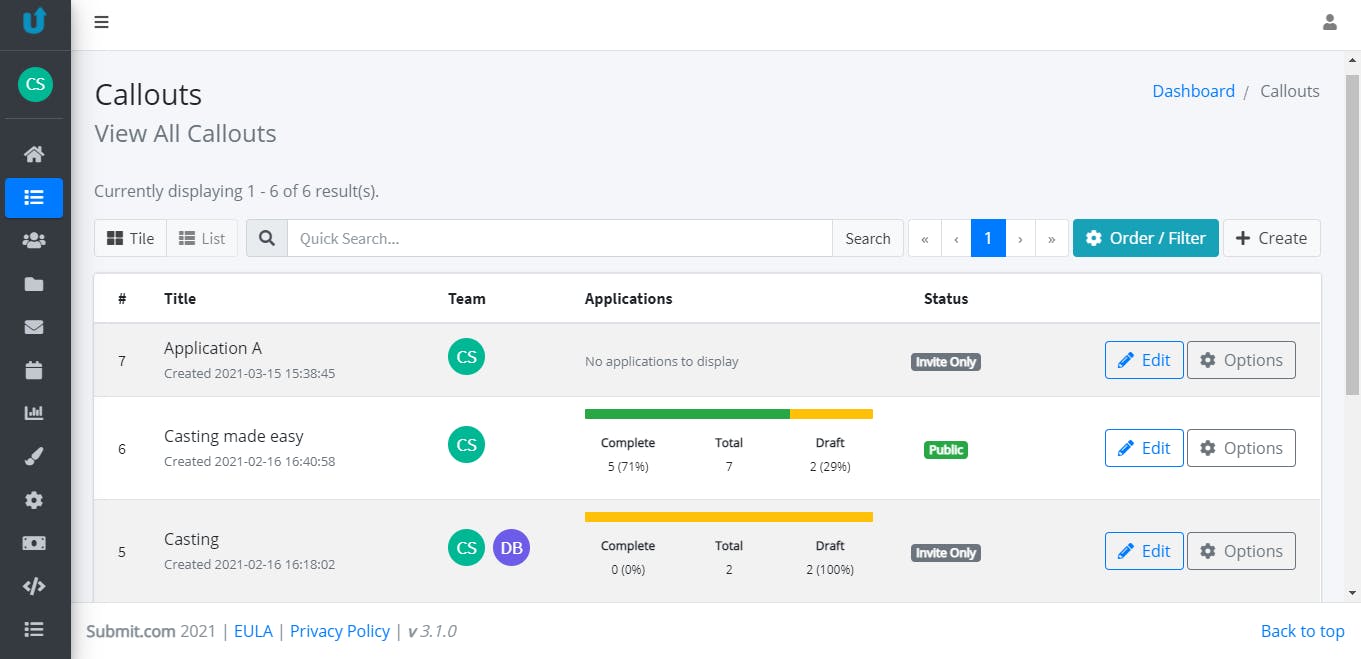Go to next page arrow in pagination
1361x659 pixels.
(x=1020, y=238)
